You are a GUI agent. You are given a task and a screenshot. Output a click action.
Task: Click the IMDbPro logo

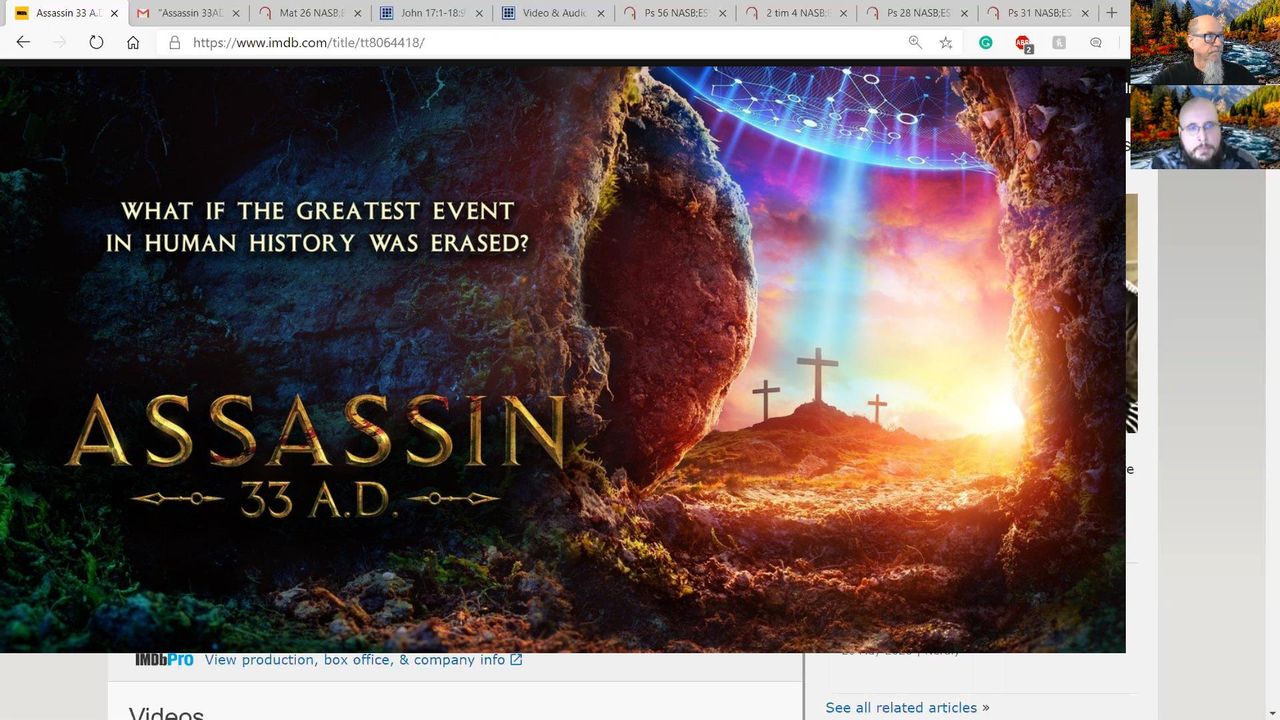coord(164,660)
